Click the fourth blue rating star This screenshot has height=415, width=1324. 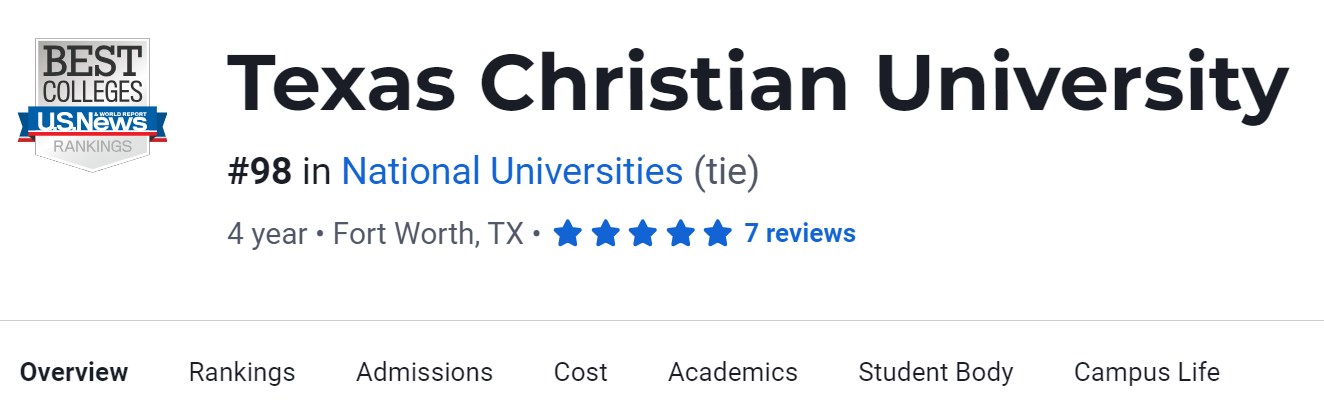[680, 234]
